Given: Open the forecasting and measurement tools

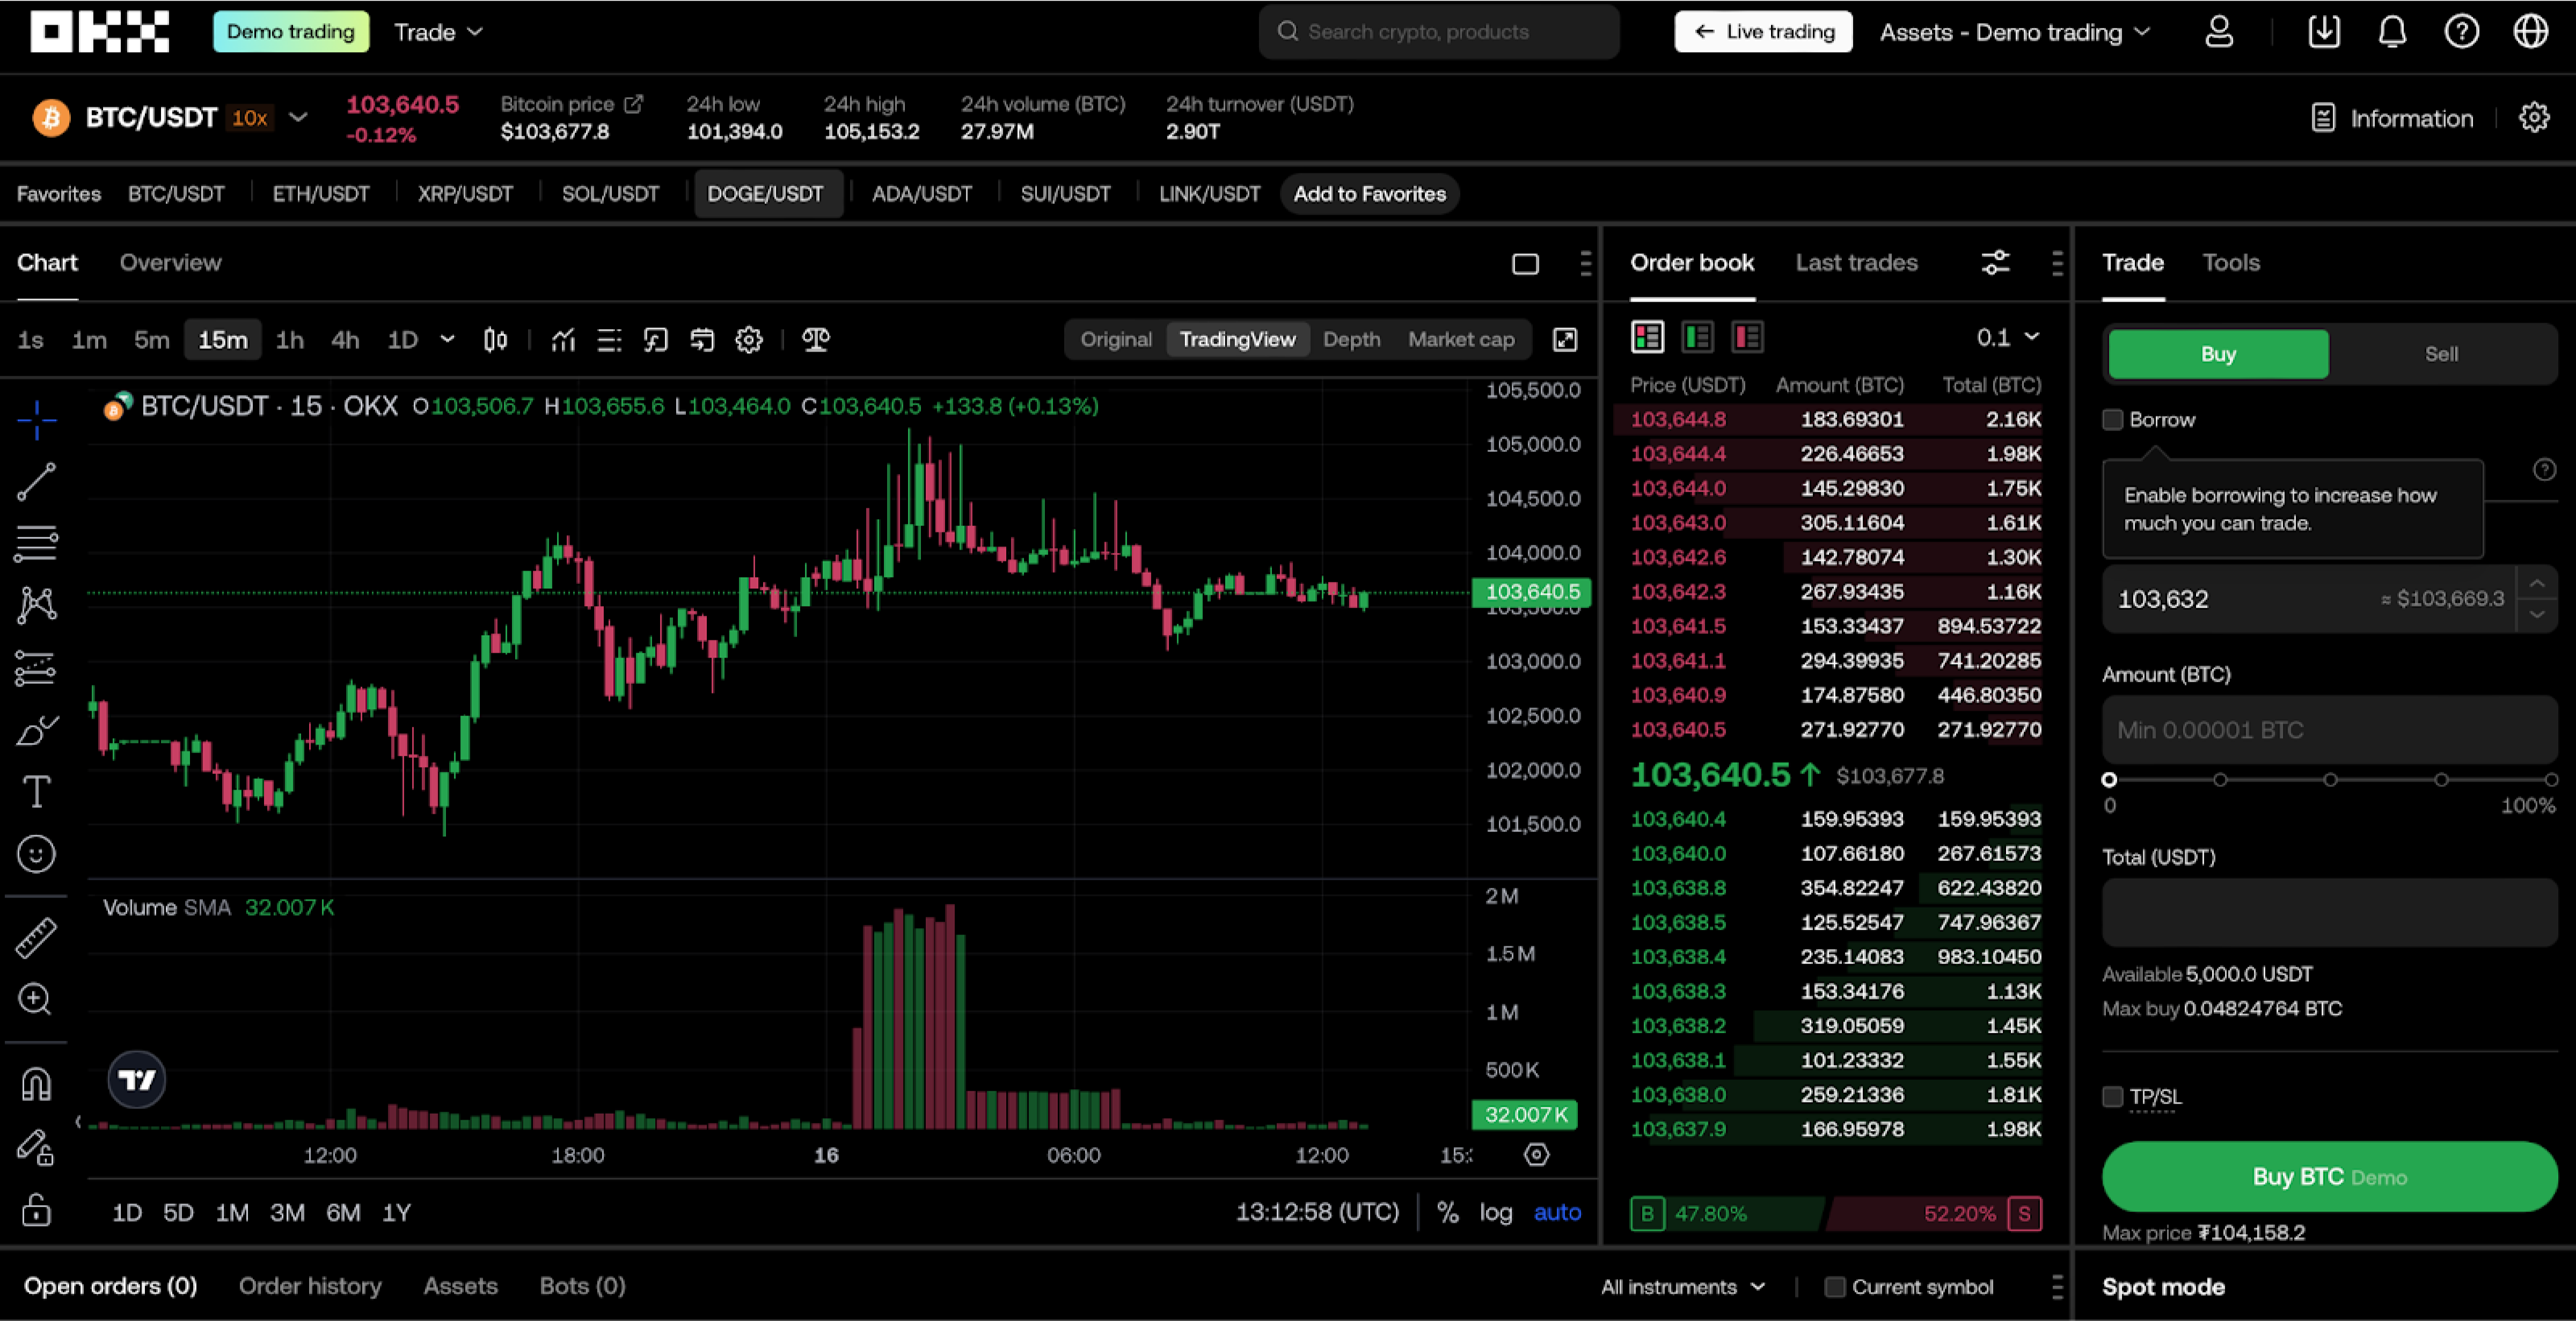Looking at the screenshot, I should click(36, 668).
